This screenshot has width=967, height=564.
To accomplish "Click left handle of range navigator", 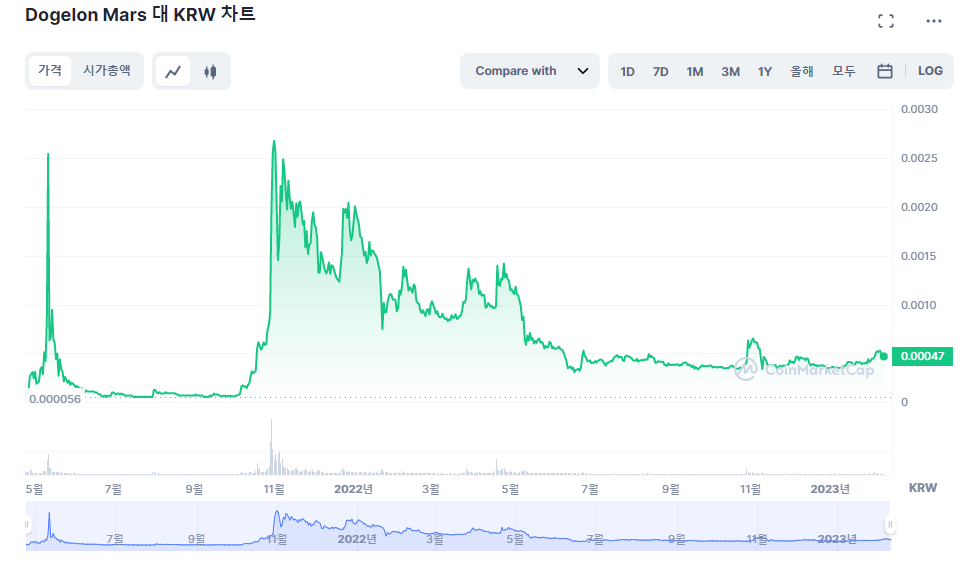I will 27,525.
